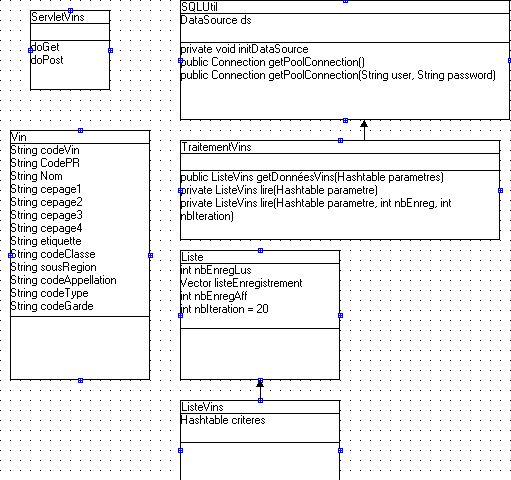Image resolution: width=511 pixels, height=480 pixels.
Task: Click the doPost method entry
Action: [47, 60]
